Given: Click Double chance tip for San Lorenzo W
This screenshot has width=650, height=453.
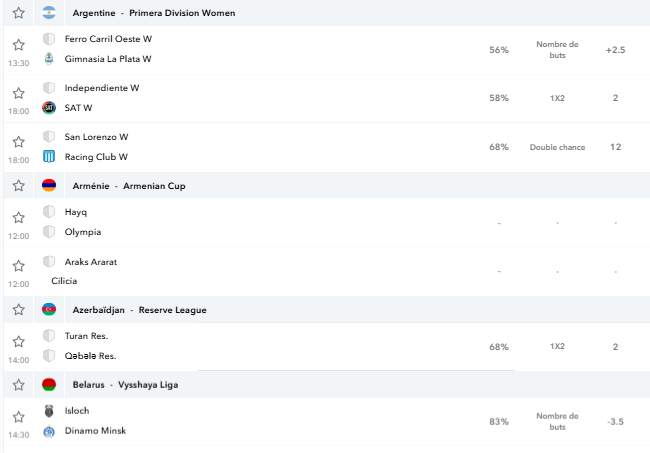Looking at the screenshot, I should pos(557,147).
